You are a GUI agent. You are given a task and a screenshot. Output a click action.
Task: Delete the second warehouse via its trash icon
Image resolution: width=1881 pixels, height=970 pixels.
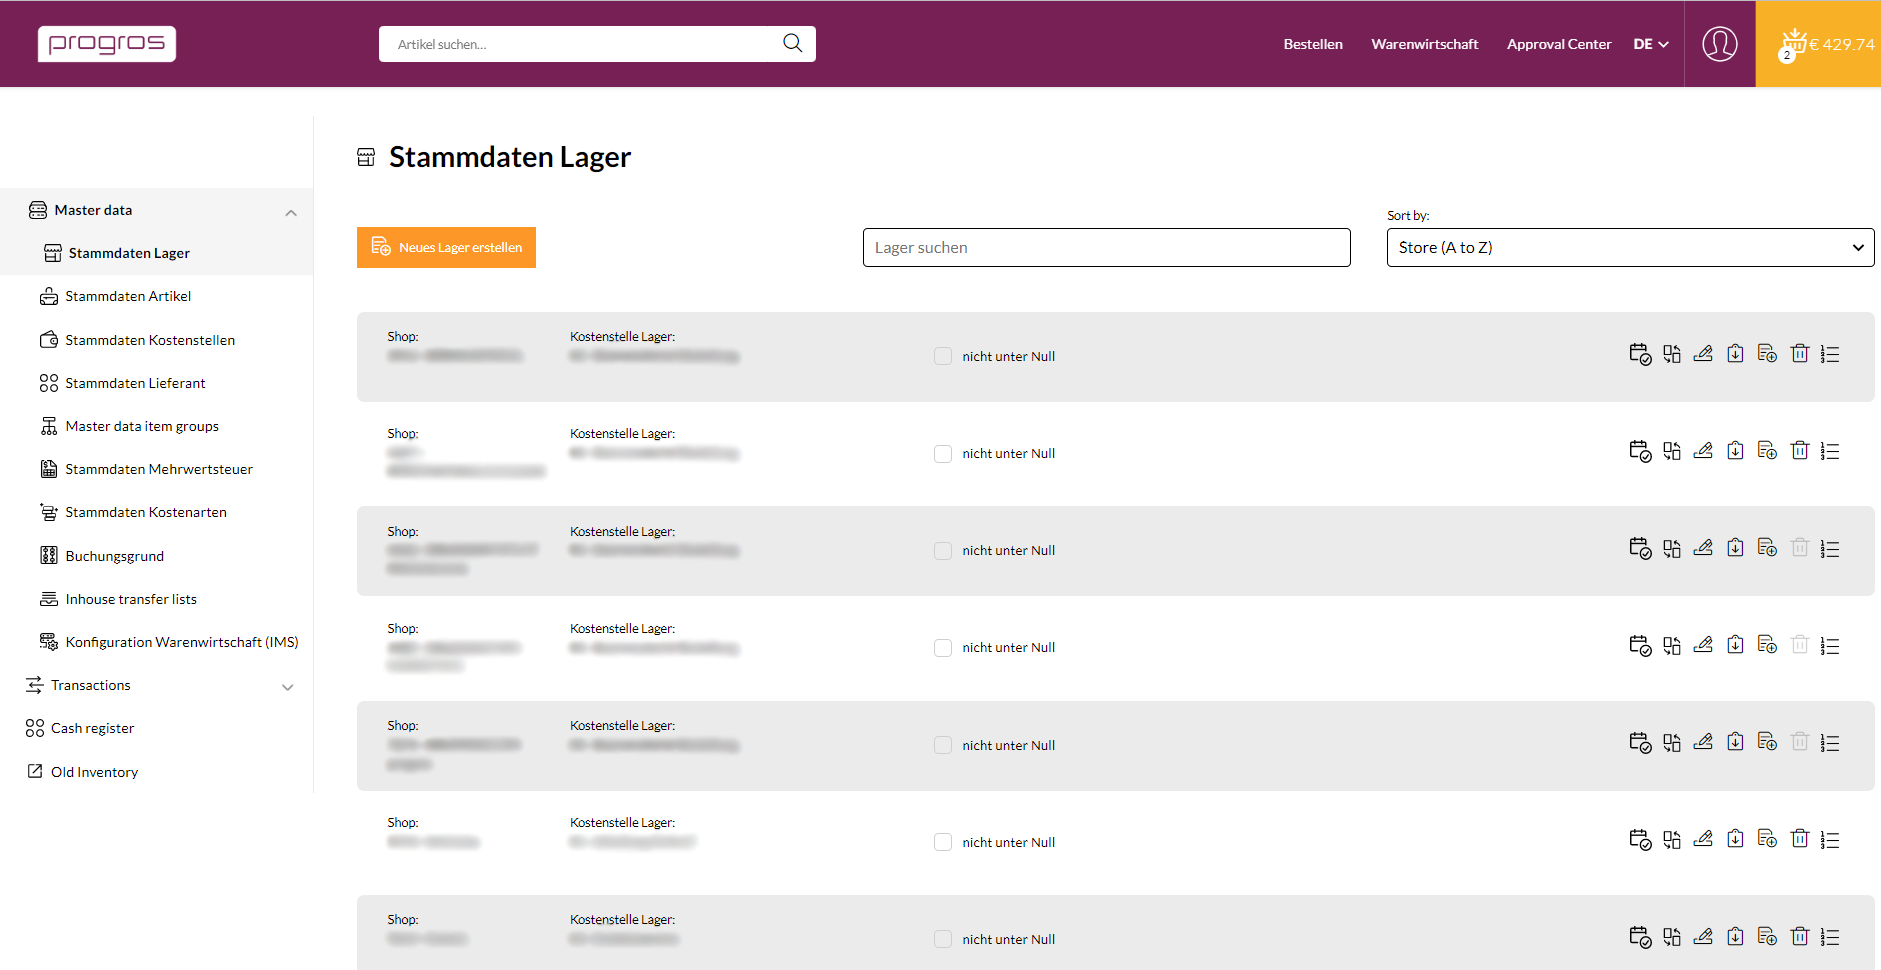click(1800, 450)
